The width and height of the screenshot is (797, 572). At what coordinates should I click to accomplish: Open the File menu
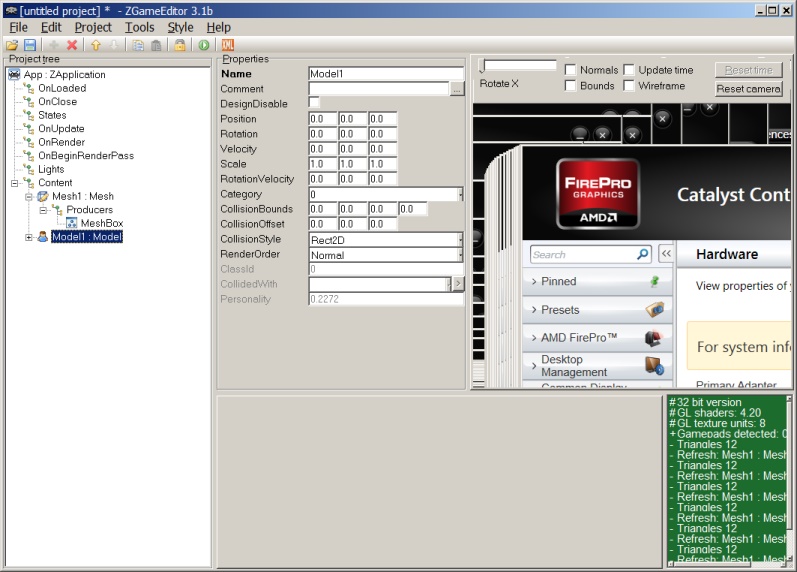(x=18, y=27)
